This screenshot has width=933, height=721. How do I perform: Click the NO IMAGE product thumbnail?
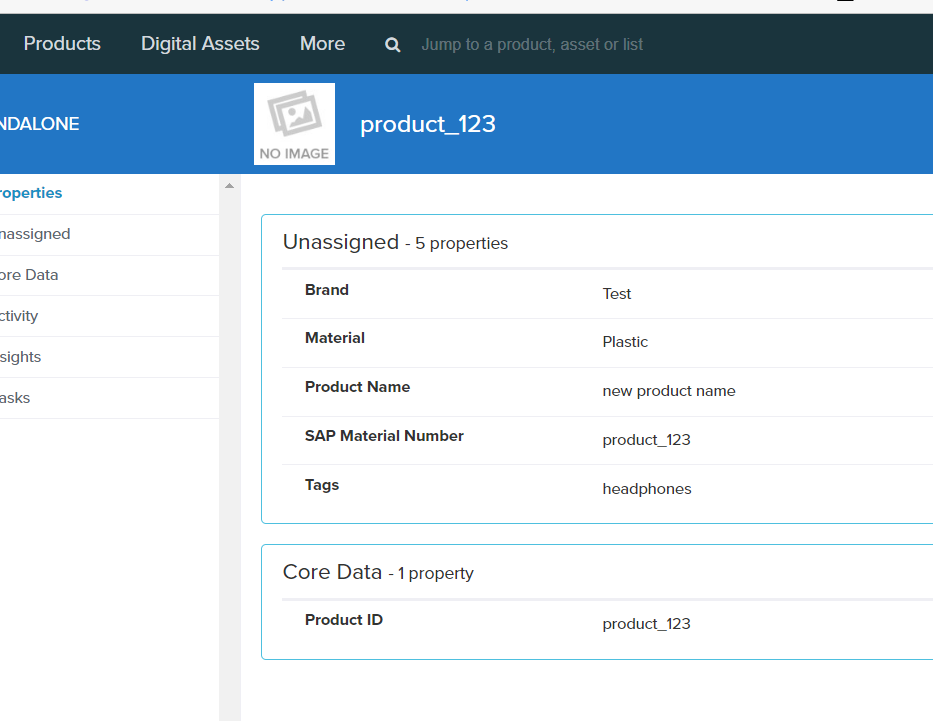coord(294,124)
